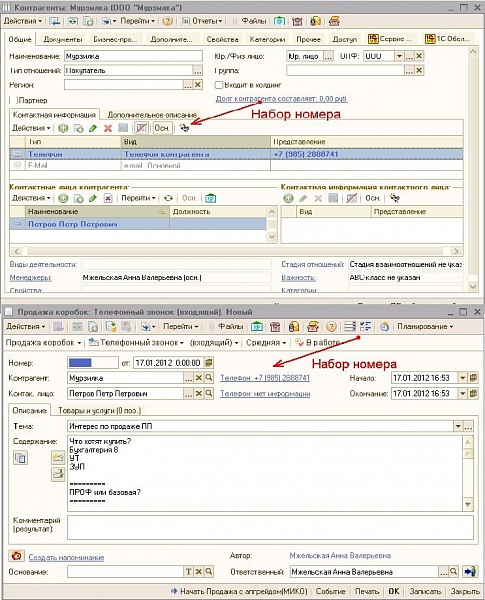Open the Перейти dropdown in Контрагенты toolbar

(x=138, y=21)
